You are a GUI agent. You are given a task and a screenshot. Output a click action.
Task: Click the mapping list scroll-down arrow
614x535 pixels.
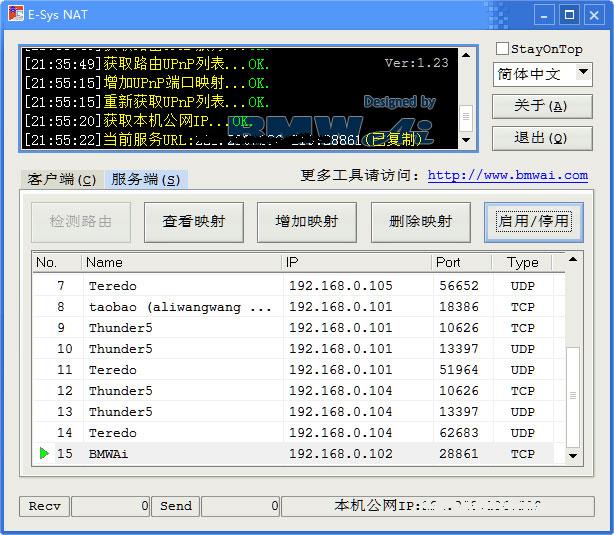573,455
